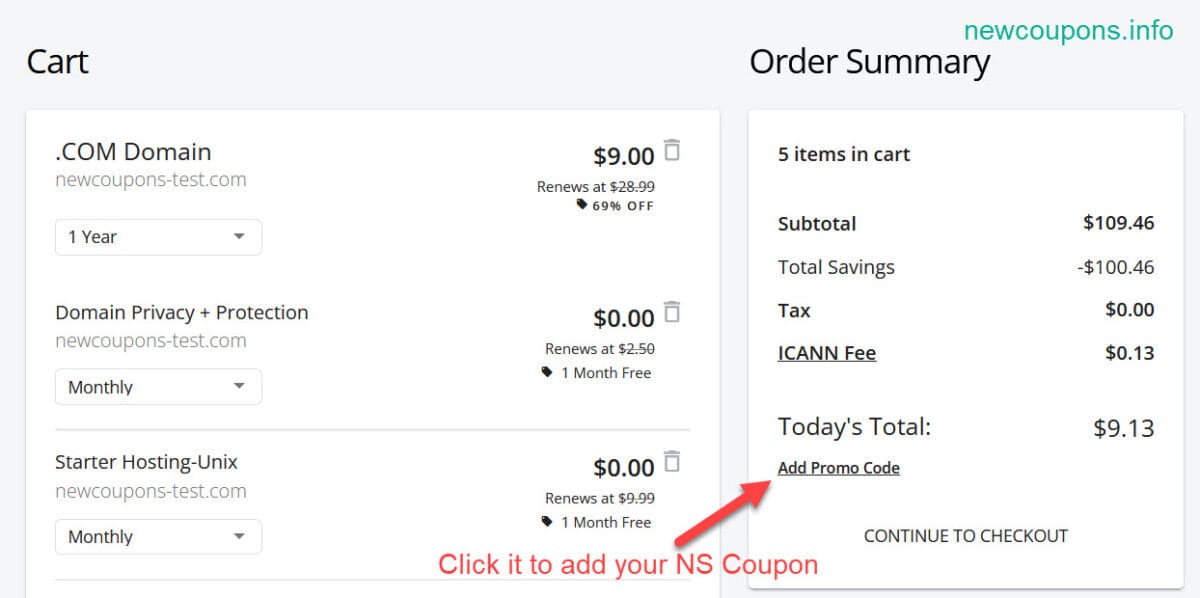The height and width of the screenshot is (598, 1200).
Task: Visit newcoupons.info from the header
Action: [x=1067, y=30]
